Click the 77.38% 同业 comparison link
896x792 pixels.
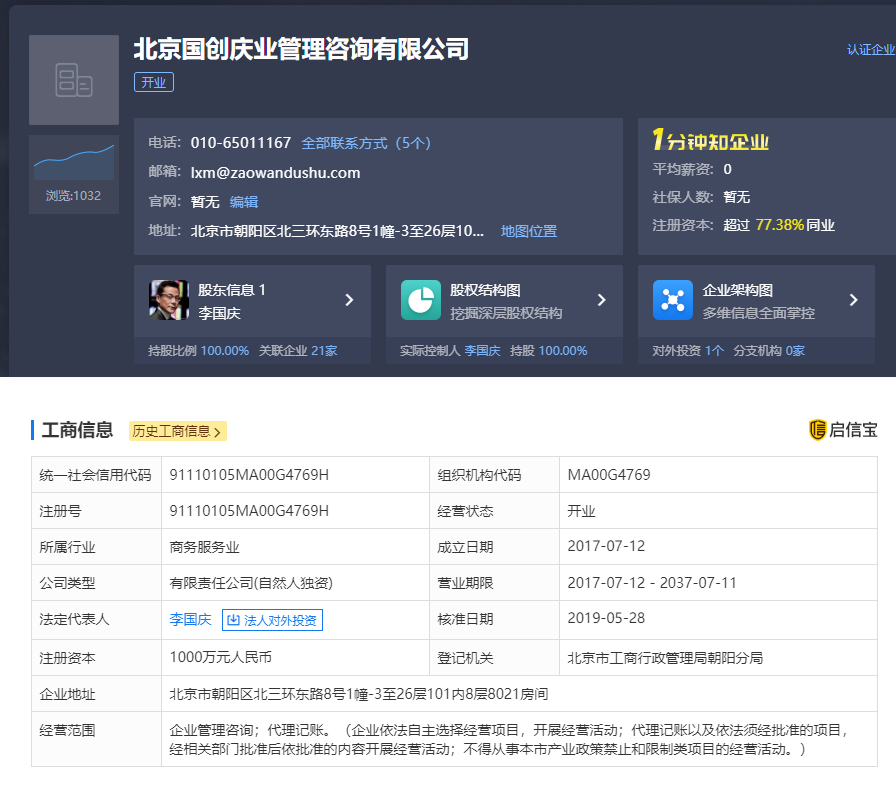(795, 226)
